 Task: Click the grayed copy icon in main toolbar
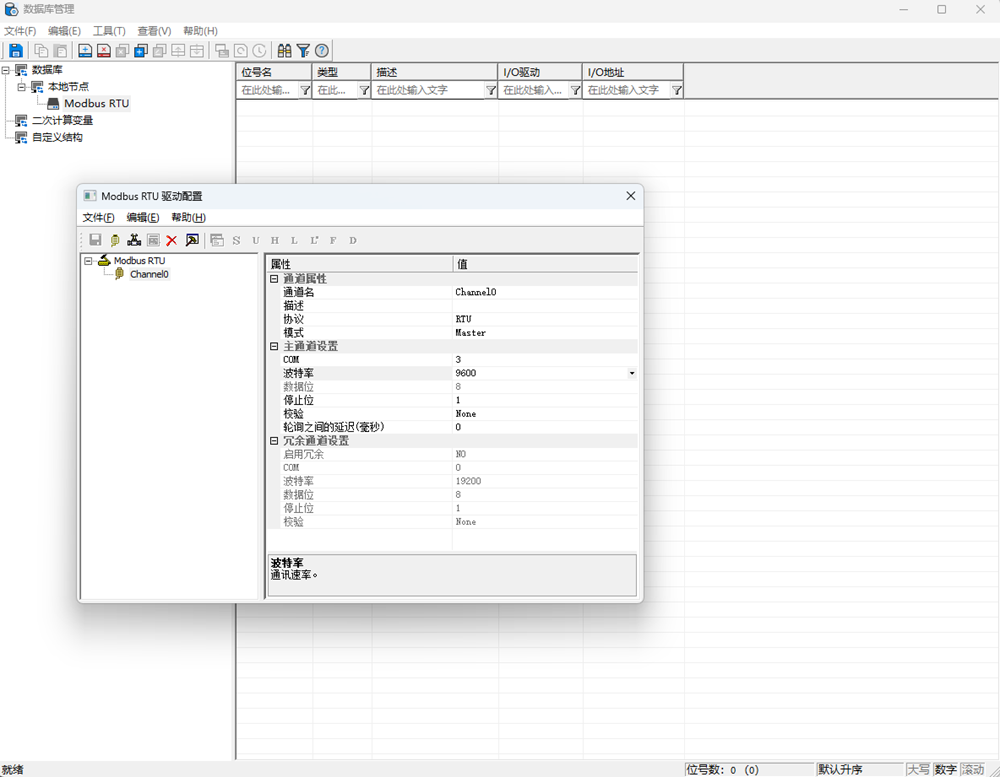click(x=41, y=50)
